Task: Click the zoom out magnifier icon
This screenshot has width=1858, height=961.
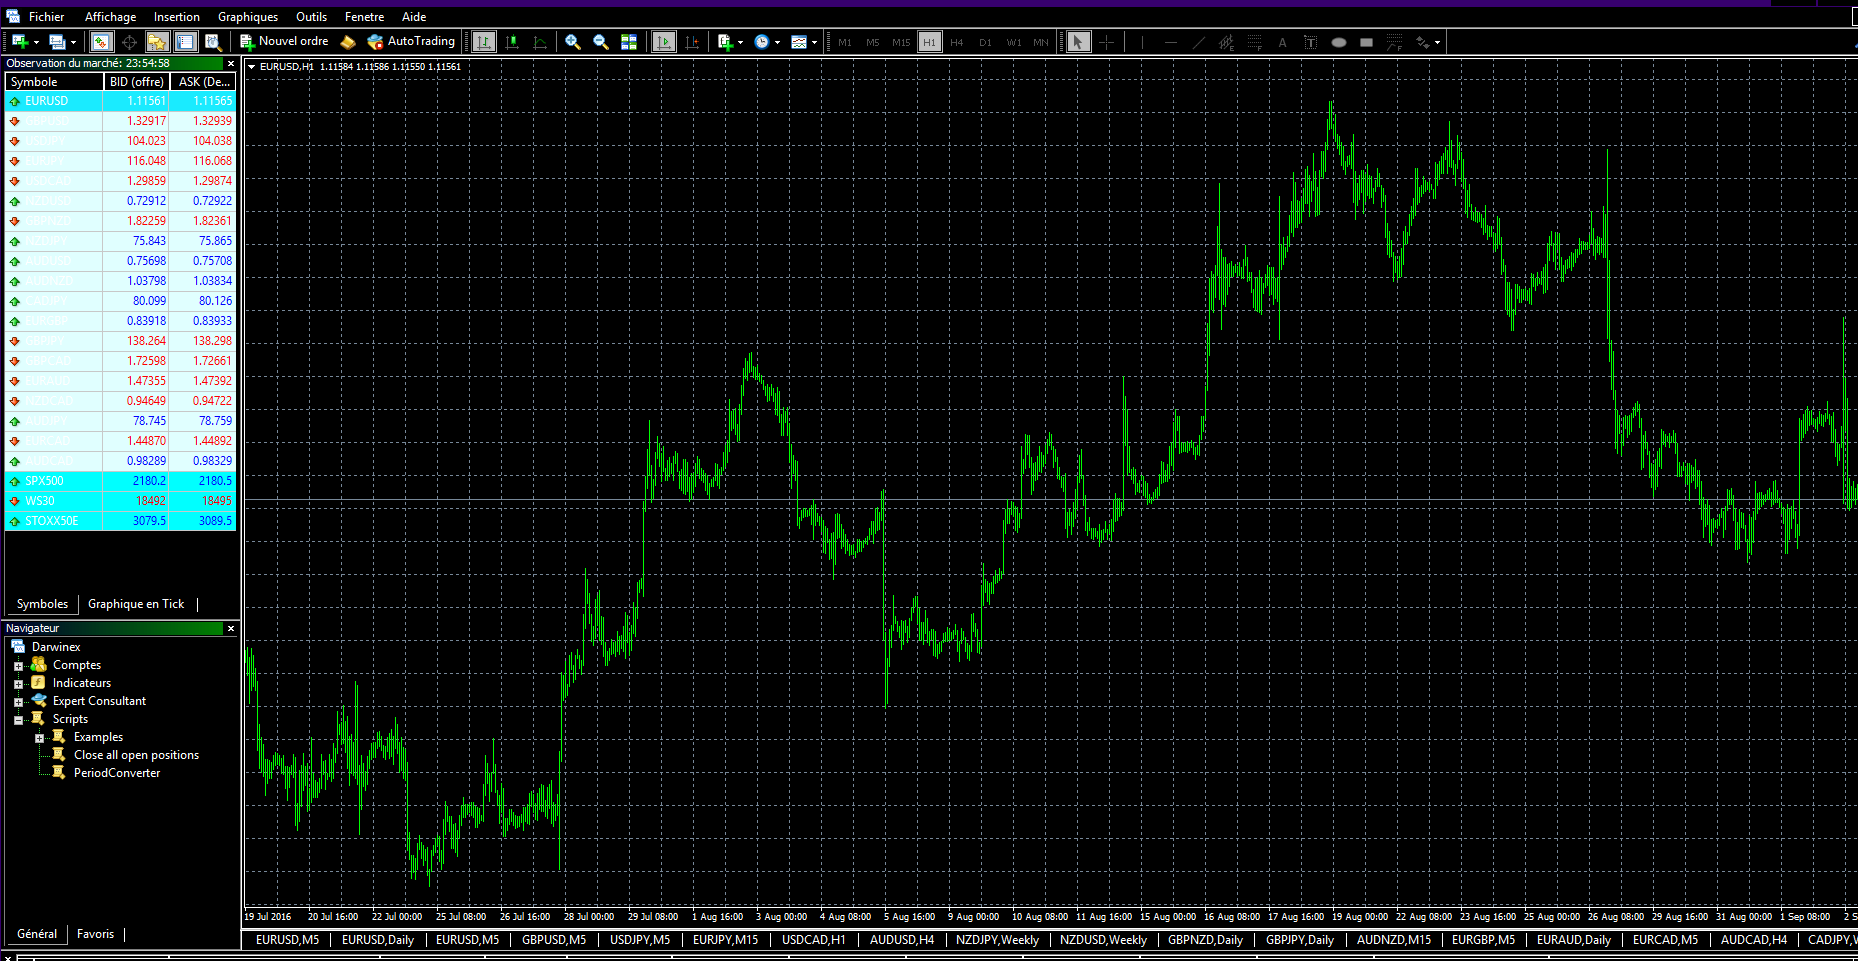Action: point(601,42)
